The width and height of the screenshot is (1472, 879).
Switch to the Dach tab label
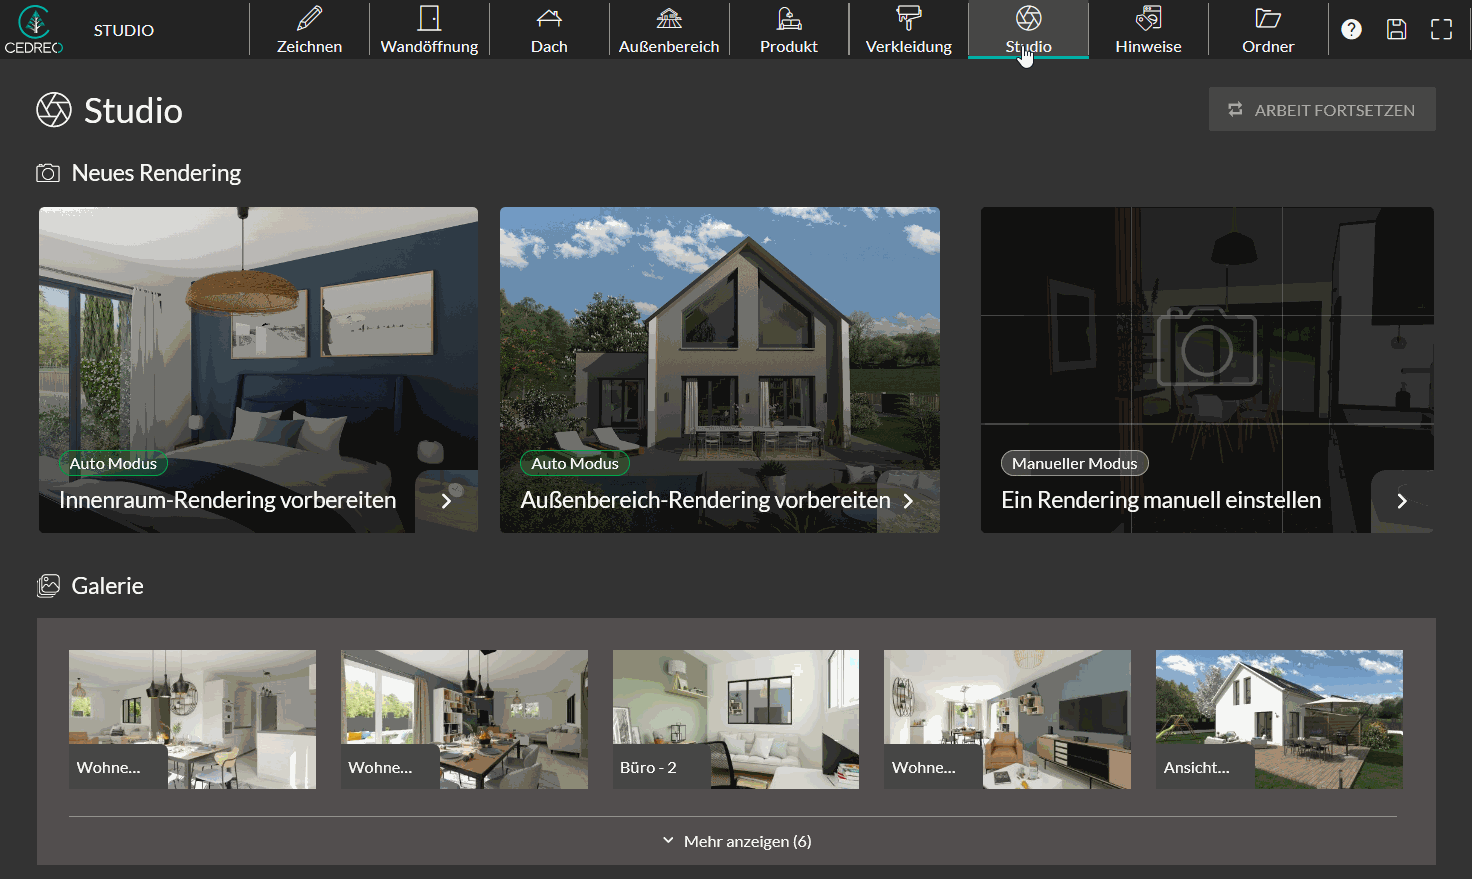coord(549,46)
